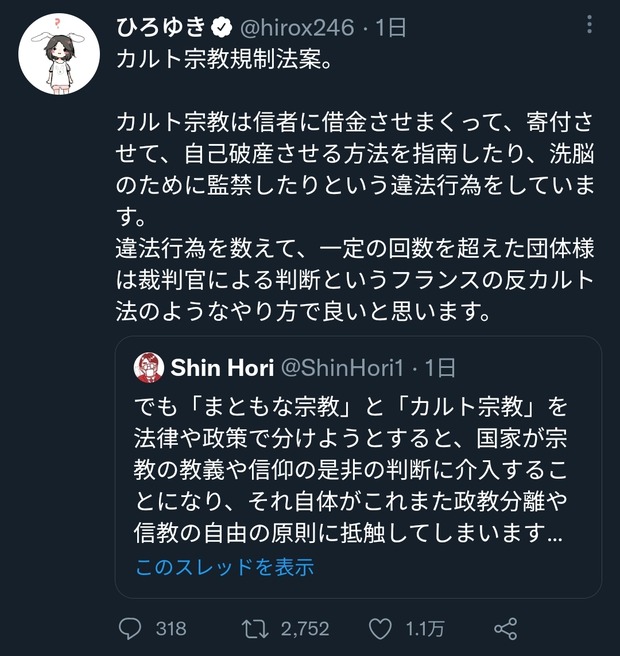Click the quoted tweet's 1日 timestamp

pyautogui.click(x=440, y=368)
